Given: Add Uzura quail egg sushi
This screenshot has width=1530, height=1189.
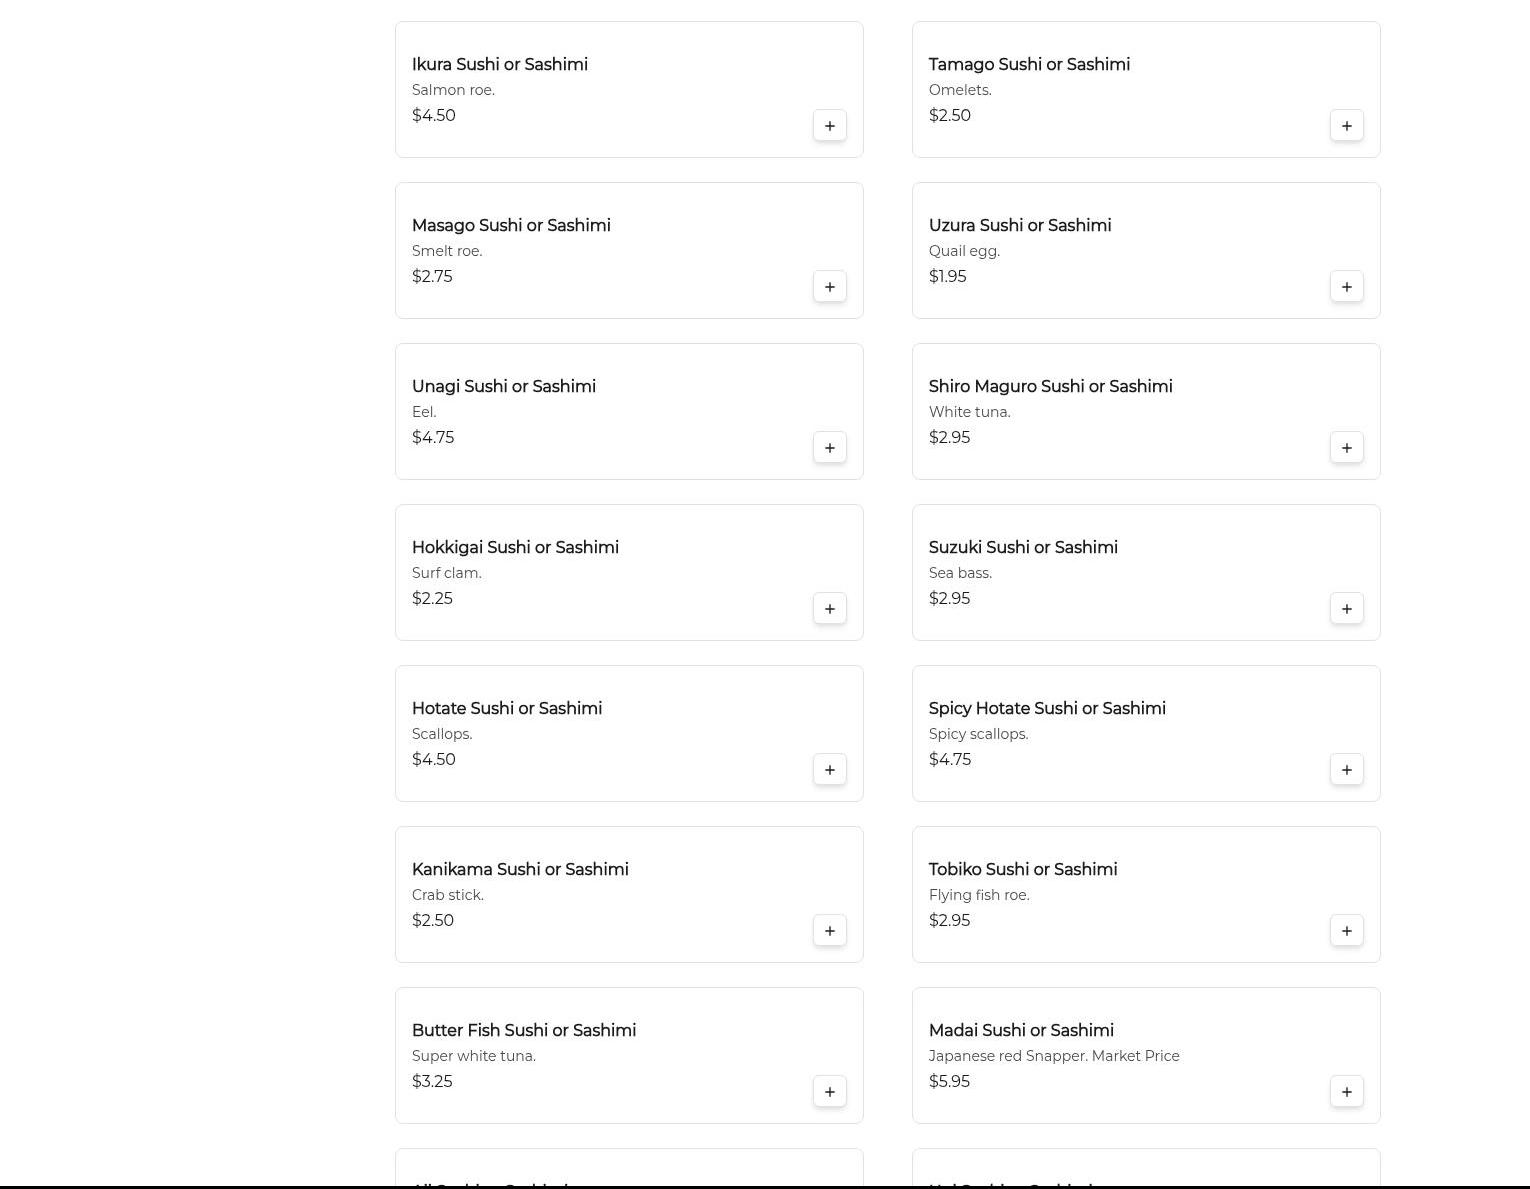Looking at the screenshot, I should point(1346,287).
